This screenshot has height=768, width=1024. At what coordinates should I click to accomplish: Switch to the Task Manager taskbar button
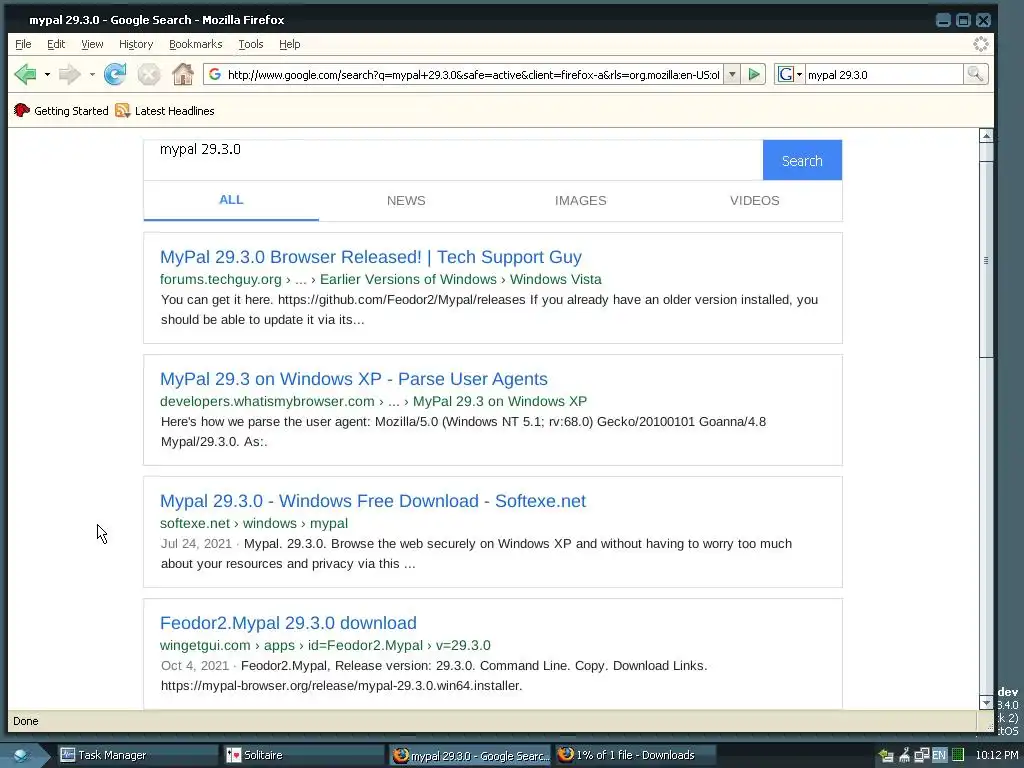point(137,756)
